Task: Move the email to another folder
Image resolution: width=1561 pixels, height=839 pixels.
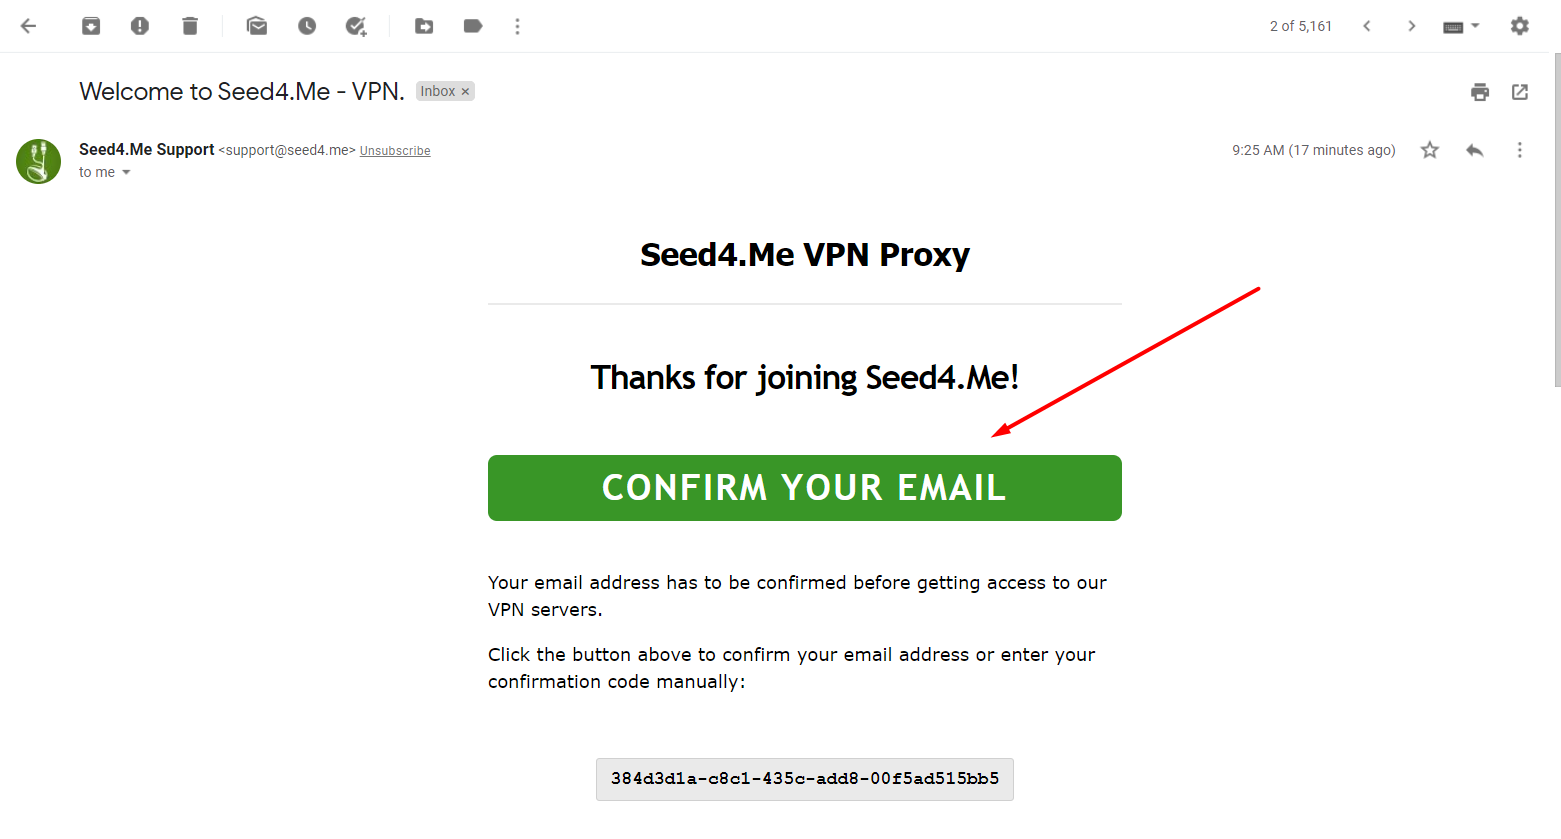Action: coord(424,26)
